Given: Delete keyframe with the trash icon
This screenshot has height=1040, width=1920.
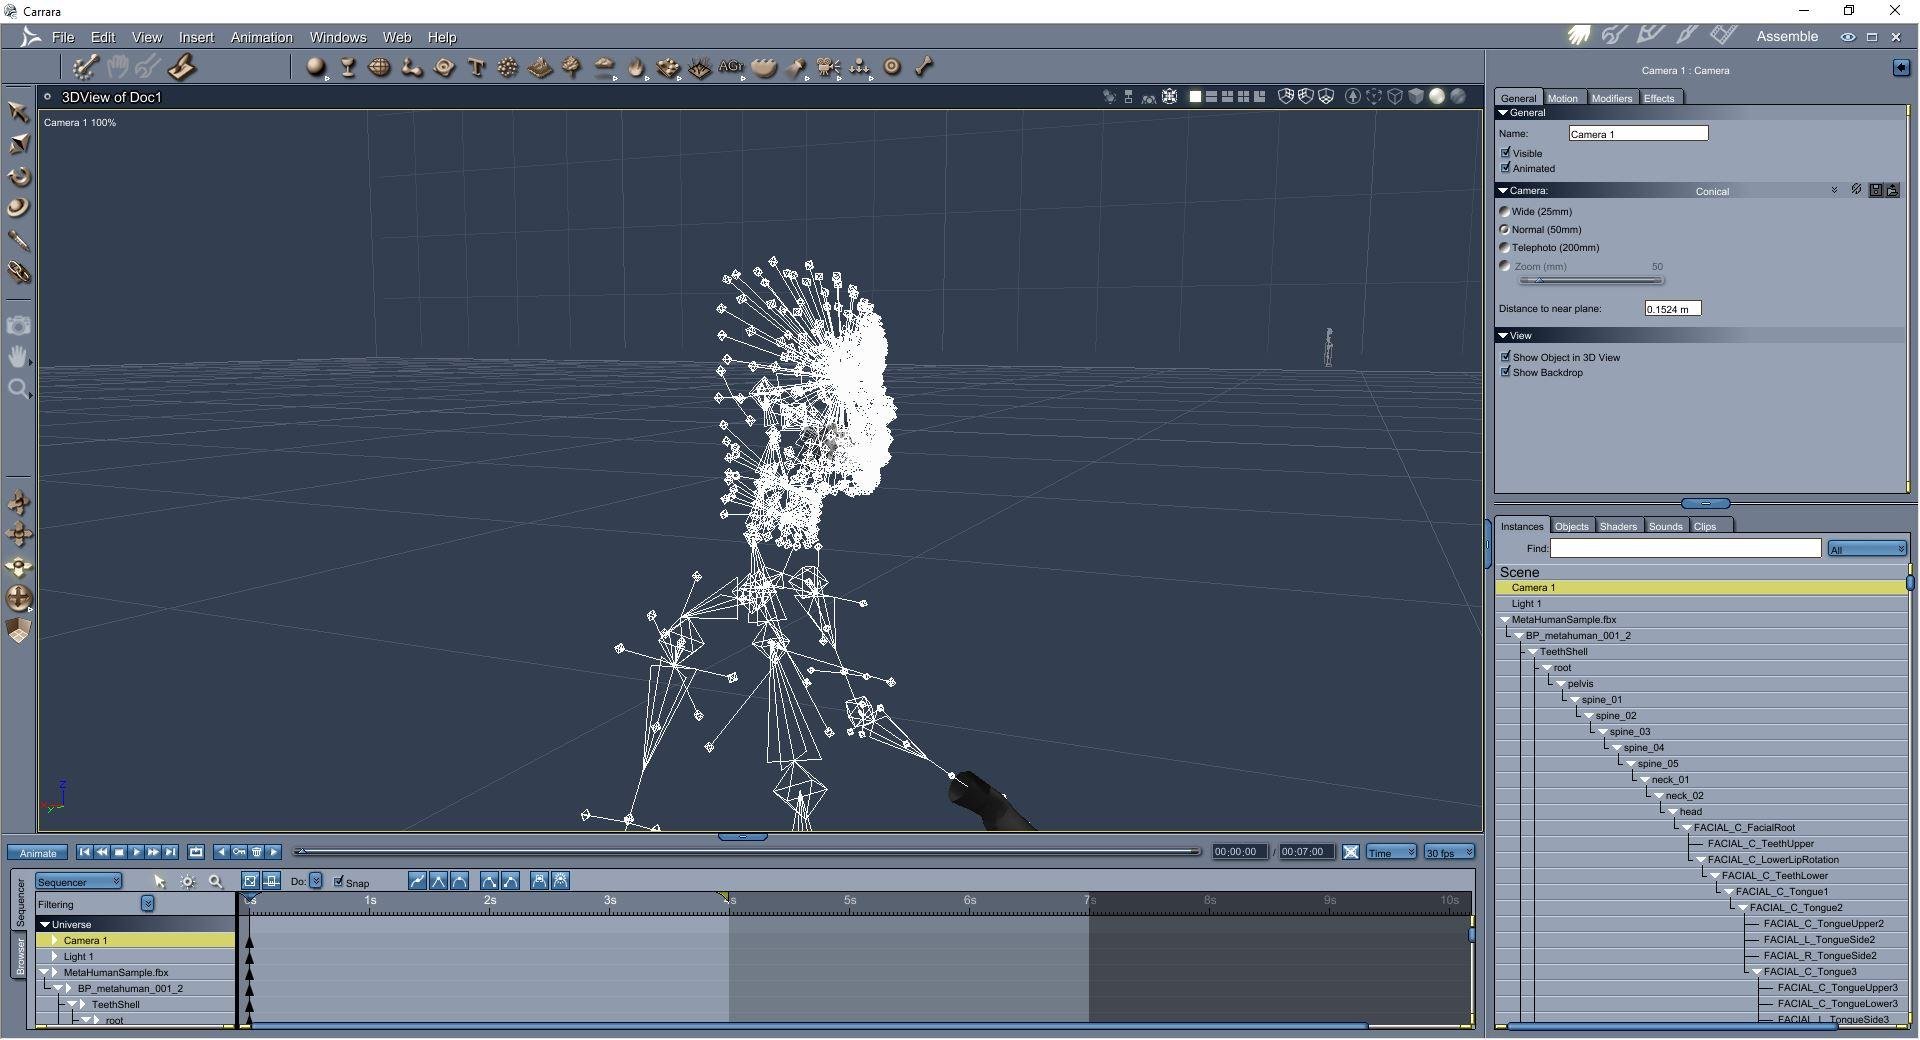Looking at the screenshot, I should 257,852.
